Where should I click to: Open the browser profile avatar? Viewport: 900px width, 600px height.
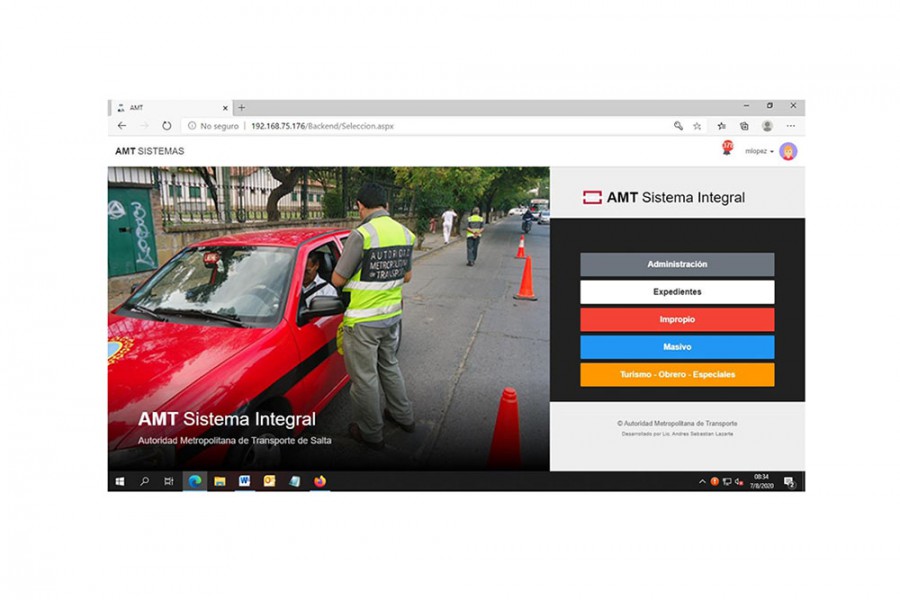(767, 126)
